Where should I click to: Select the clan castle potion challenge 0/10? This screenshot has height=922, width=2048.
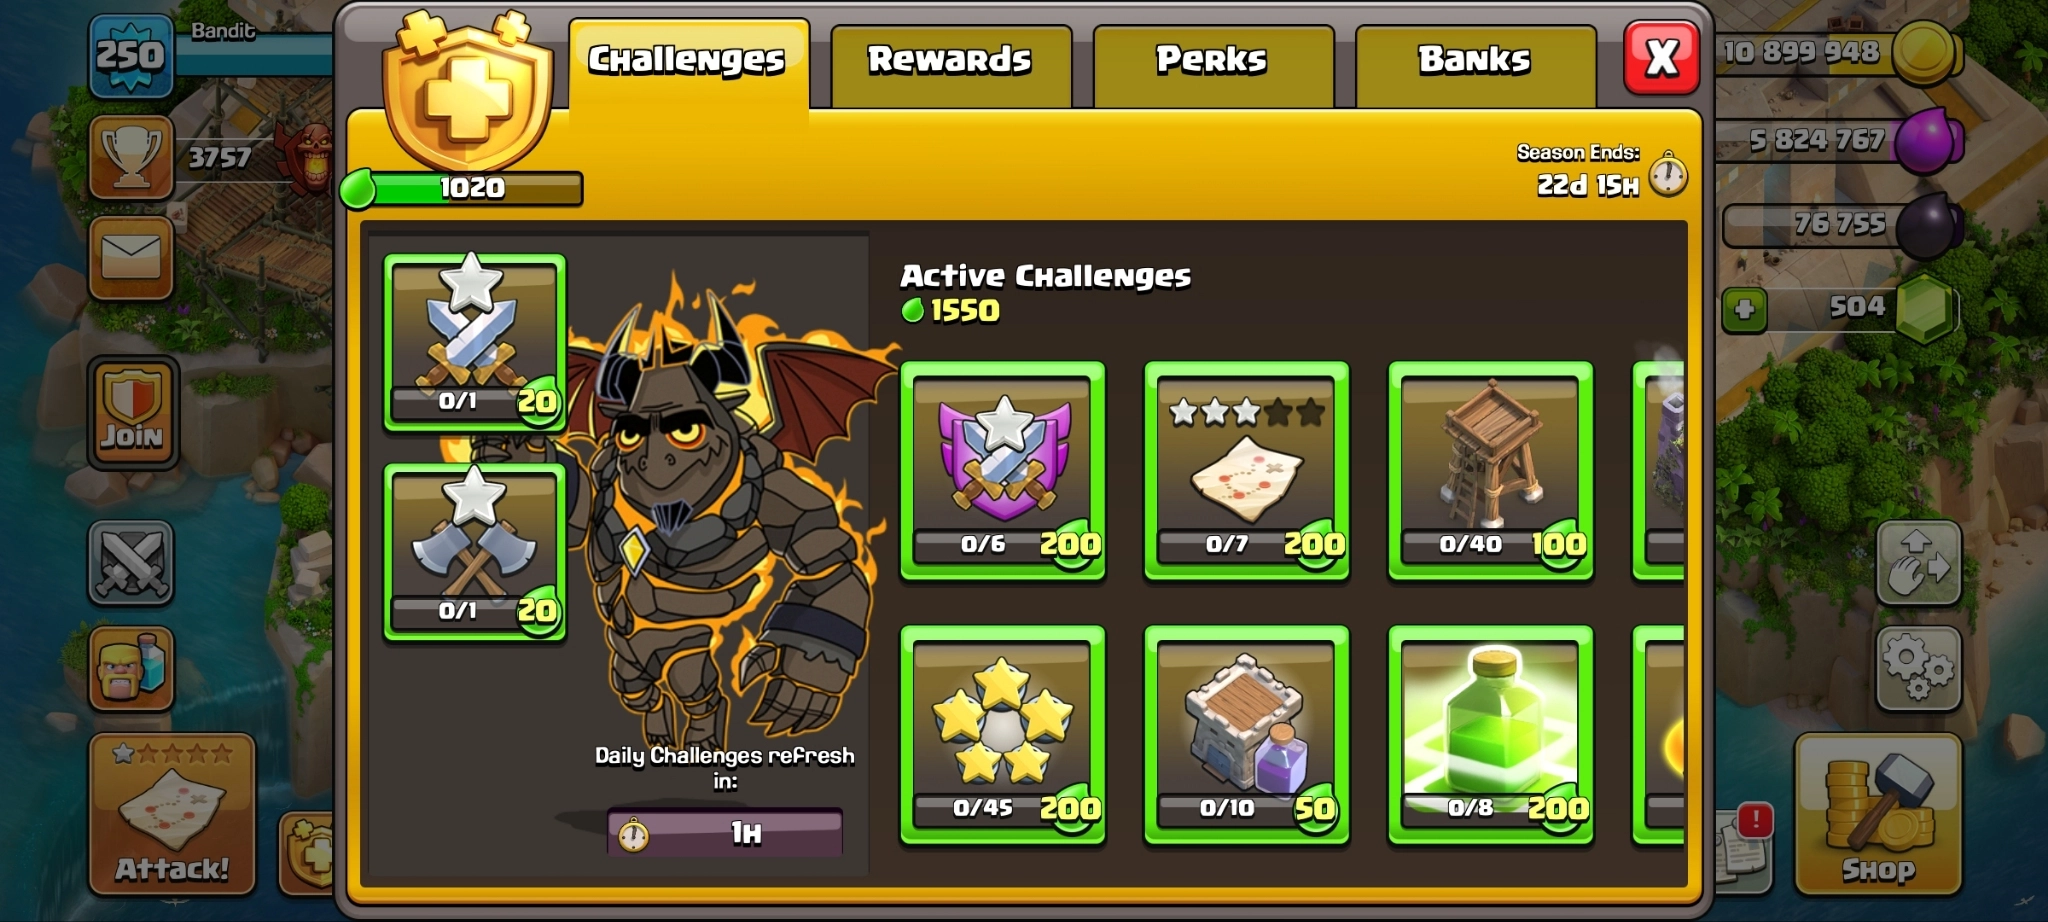(x=1247, y=735)
